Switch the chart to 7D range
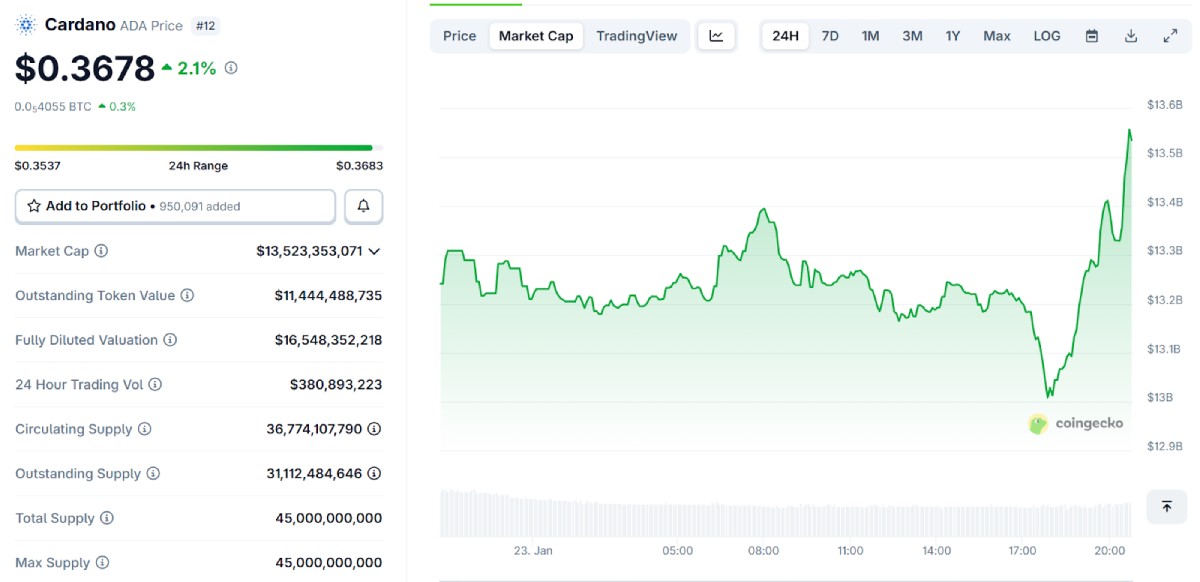The height and width of the screenshot is (582, 1200). 830,36
